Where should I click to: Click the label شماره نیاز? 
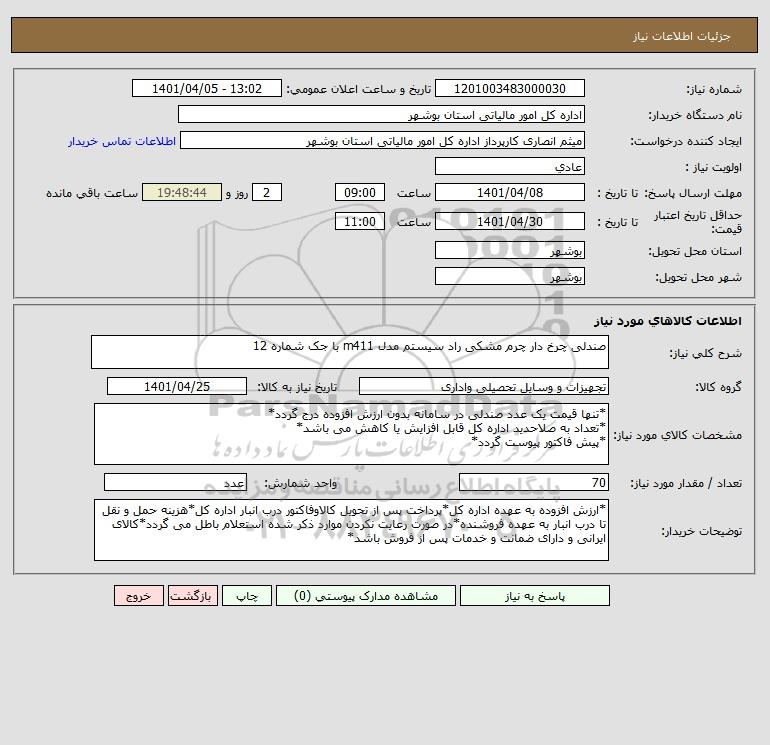pos(714,89)
